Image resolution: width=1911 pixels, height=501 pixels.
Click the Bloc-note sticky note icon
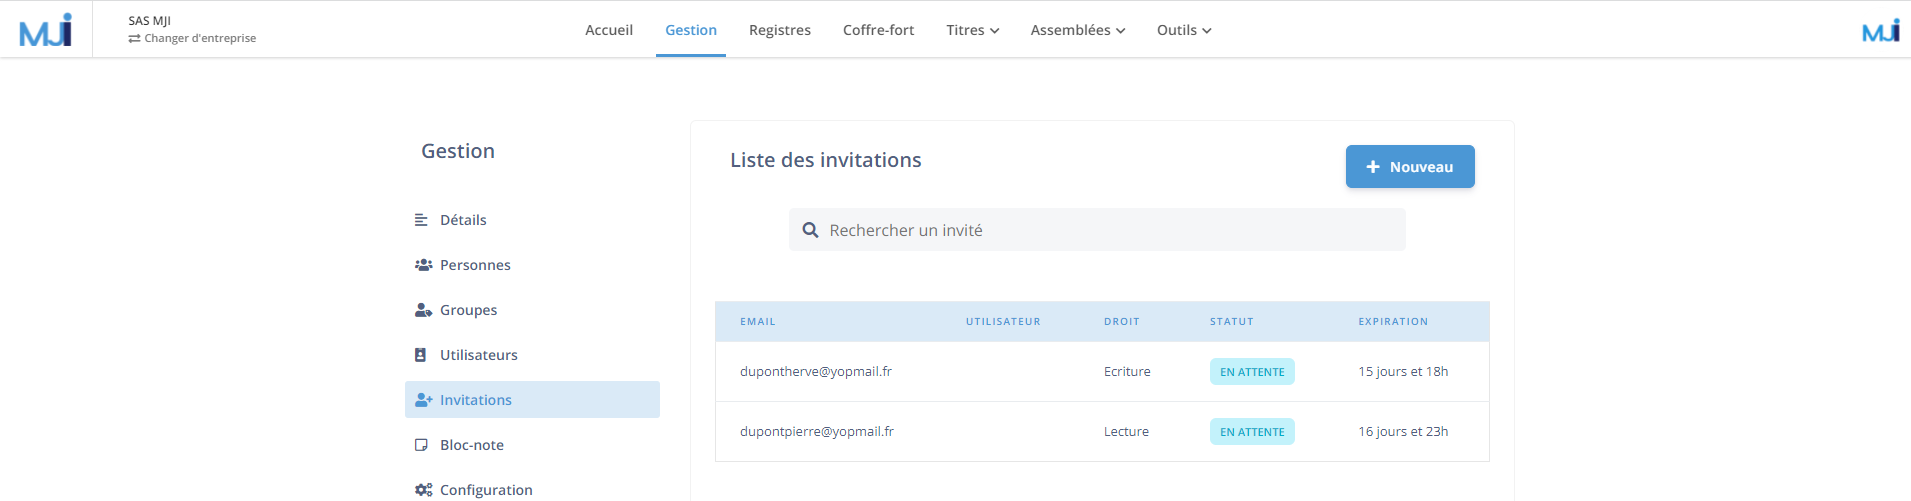pos(421,445)
